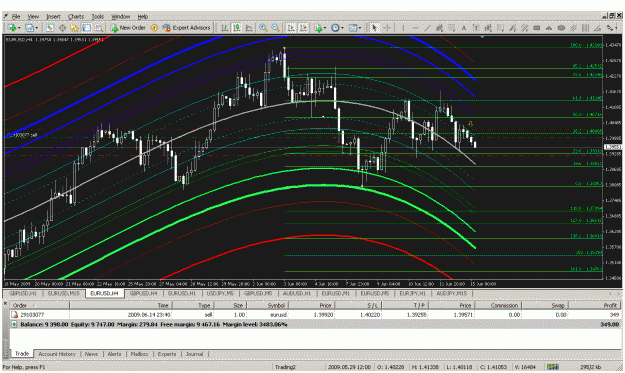Open the Profiles toolbar icon
This screenshot has width=625, height=373.
[29, 27]
